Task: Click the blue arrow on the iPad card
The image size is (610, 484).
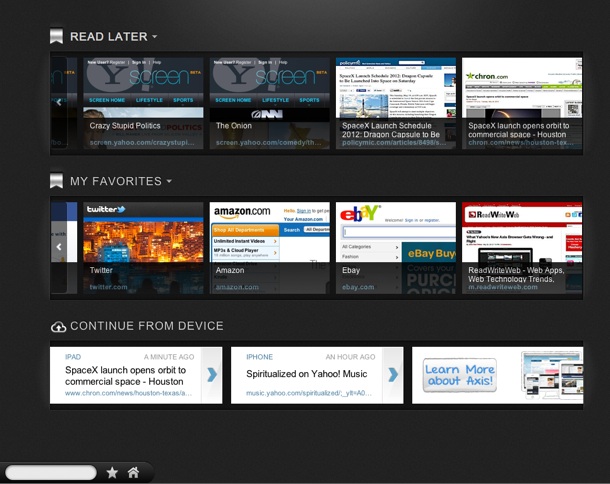Action: [x=212, y=375]
